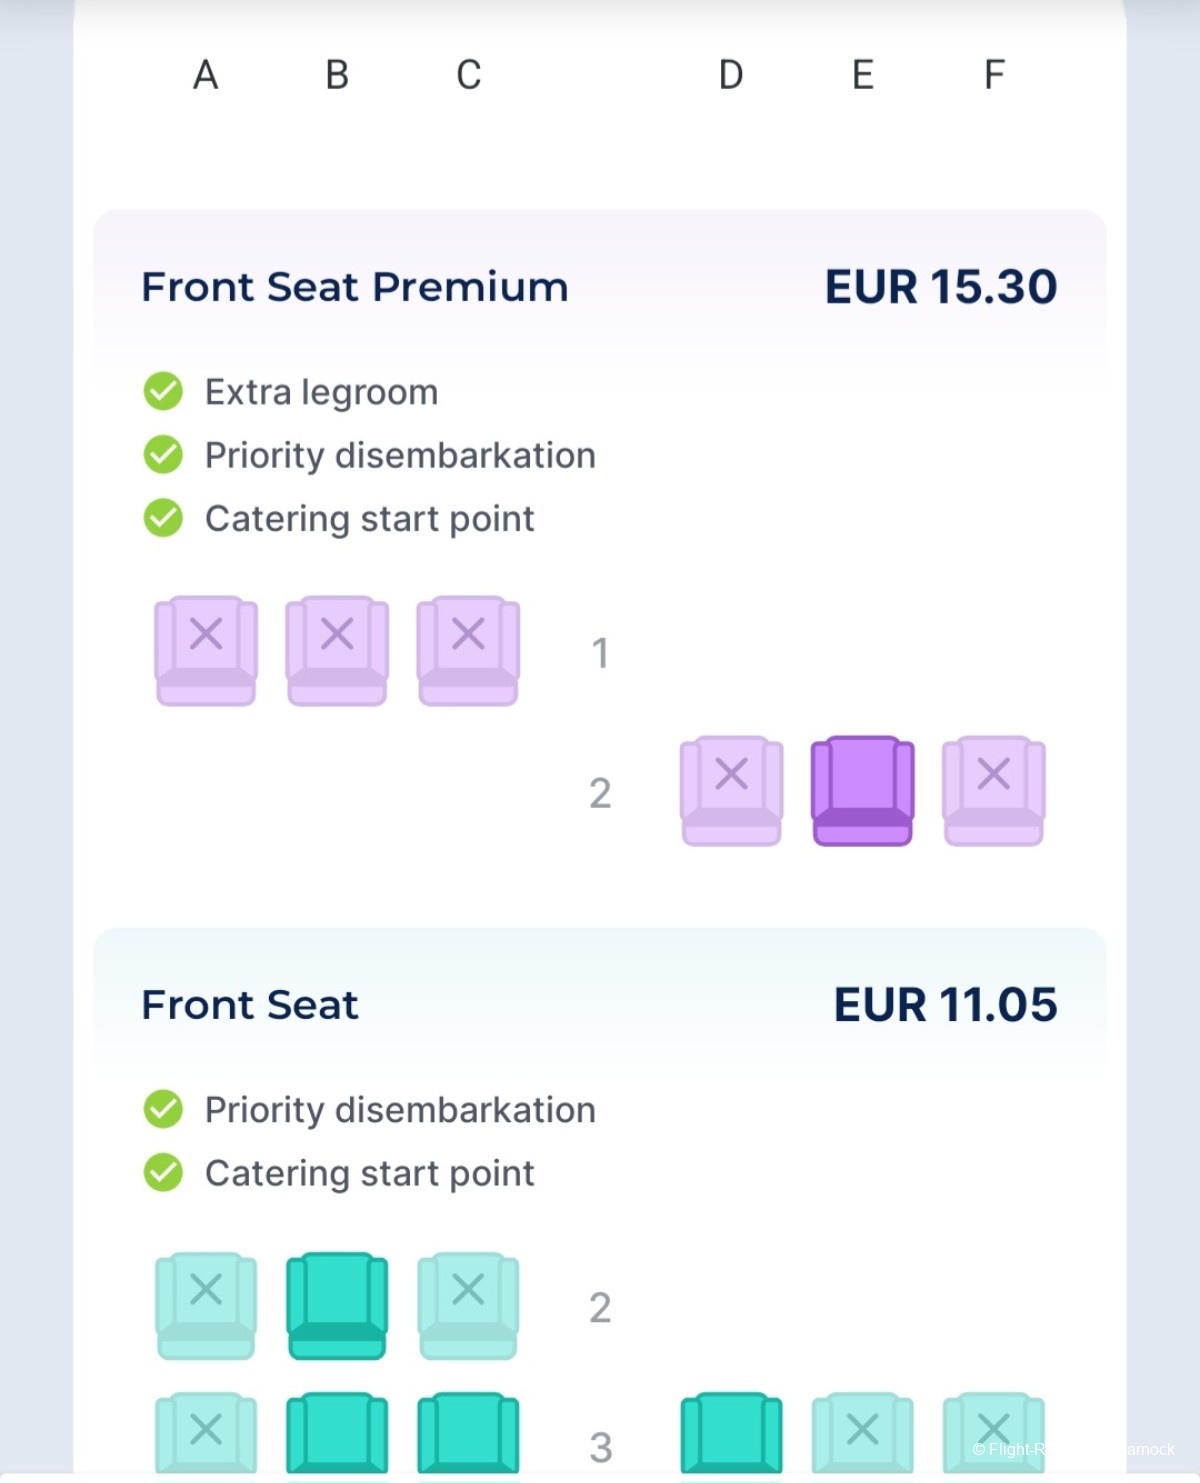Click unavailable premium seat 2F
The height and width of the screenshot is (1483, 1200).
[x=993, y=790]
